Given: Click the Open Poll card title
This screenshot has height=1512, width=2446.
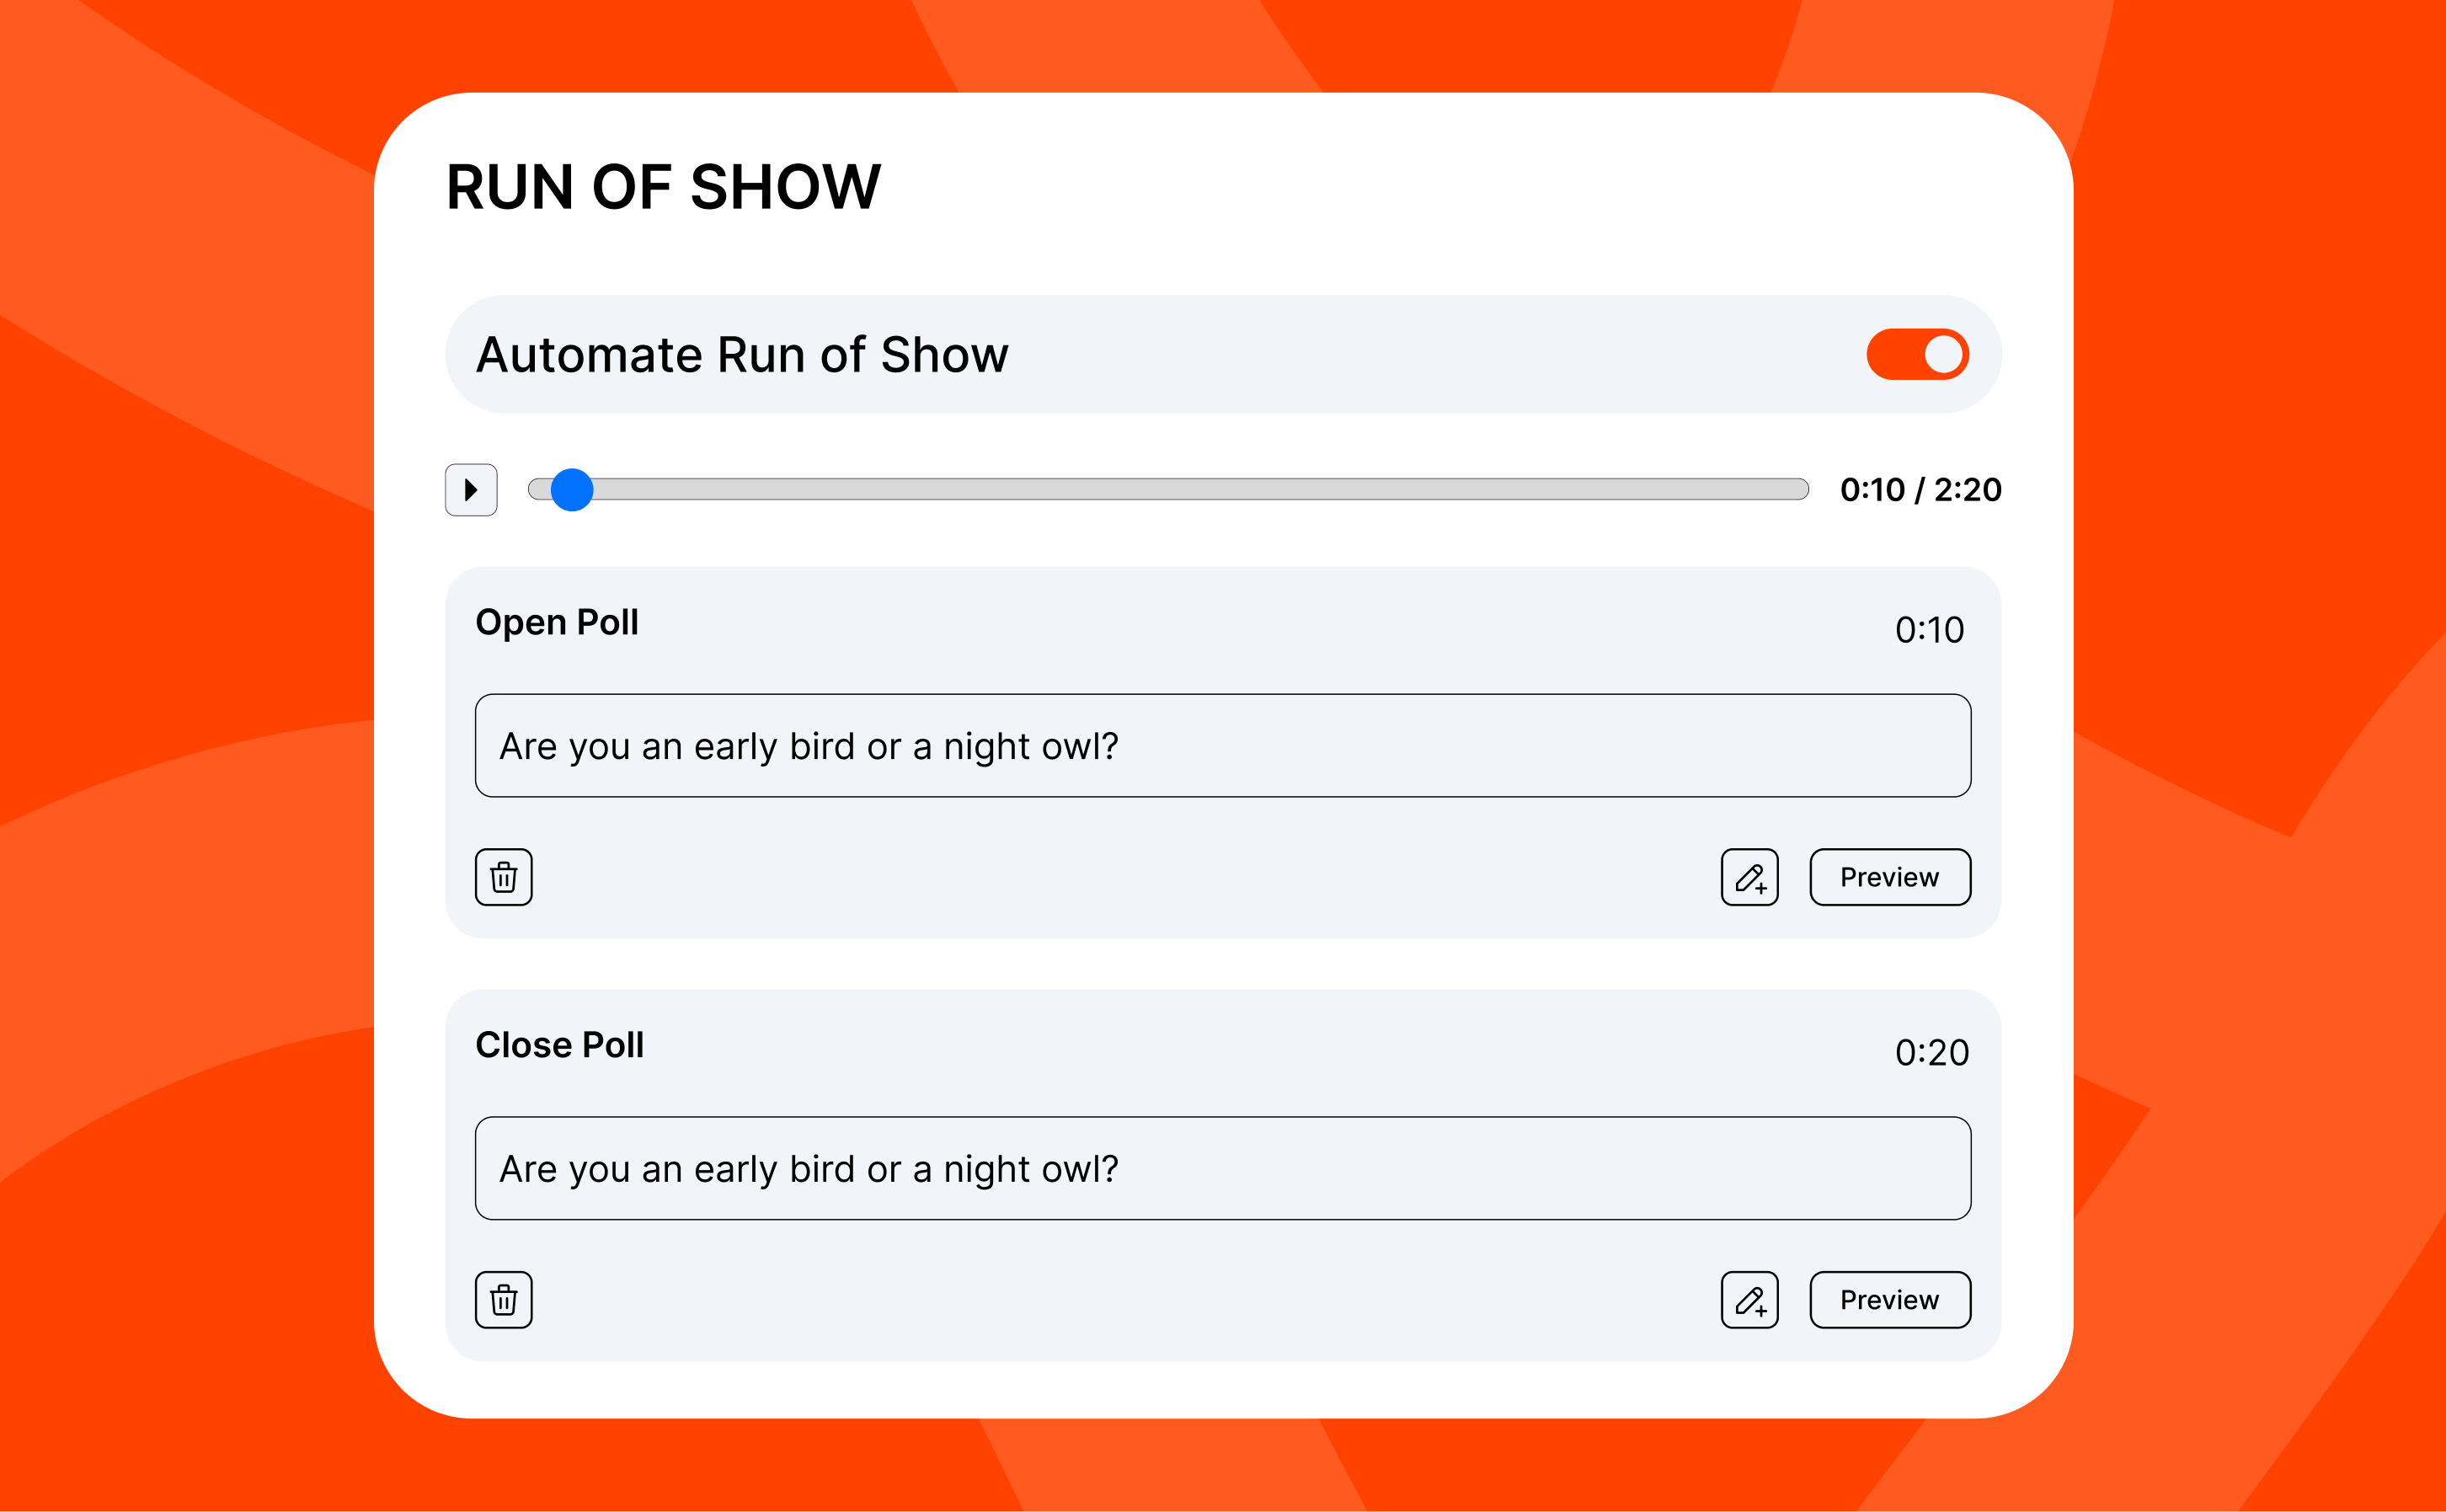Looking at the screenshot, I should point(557,623).
